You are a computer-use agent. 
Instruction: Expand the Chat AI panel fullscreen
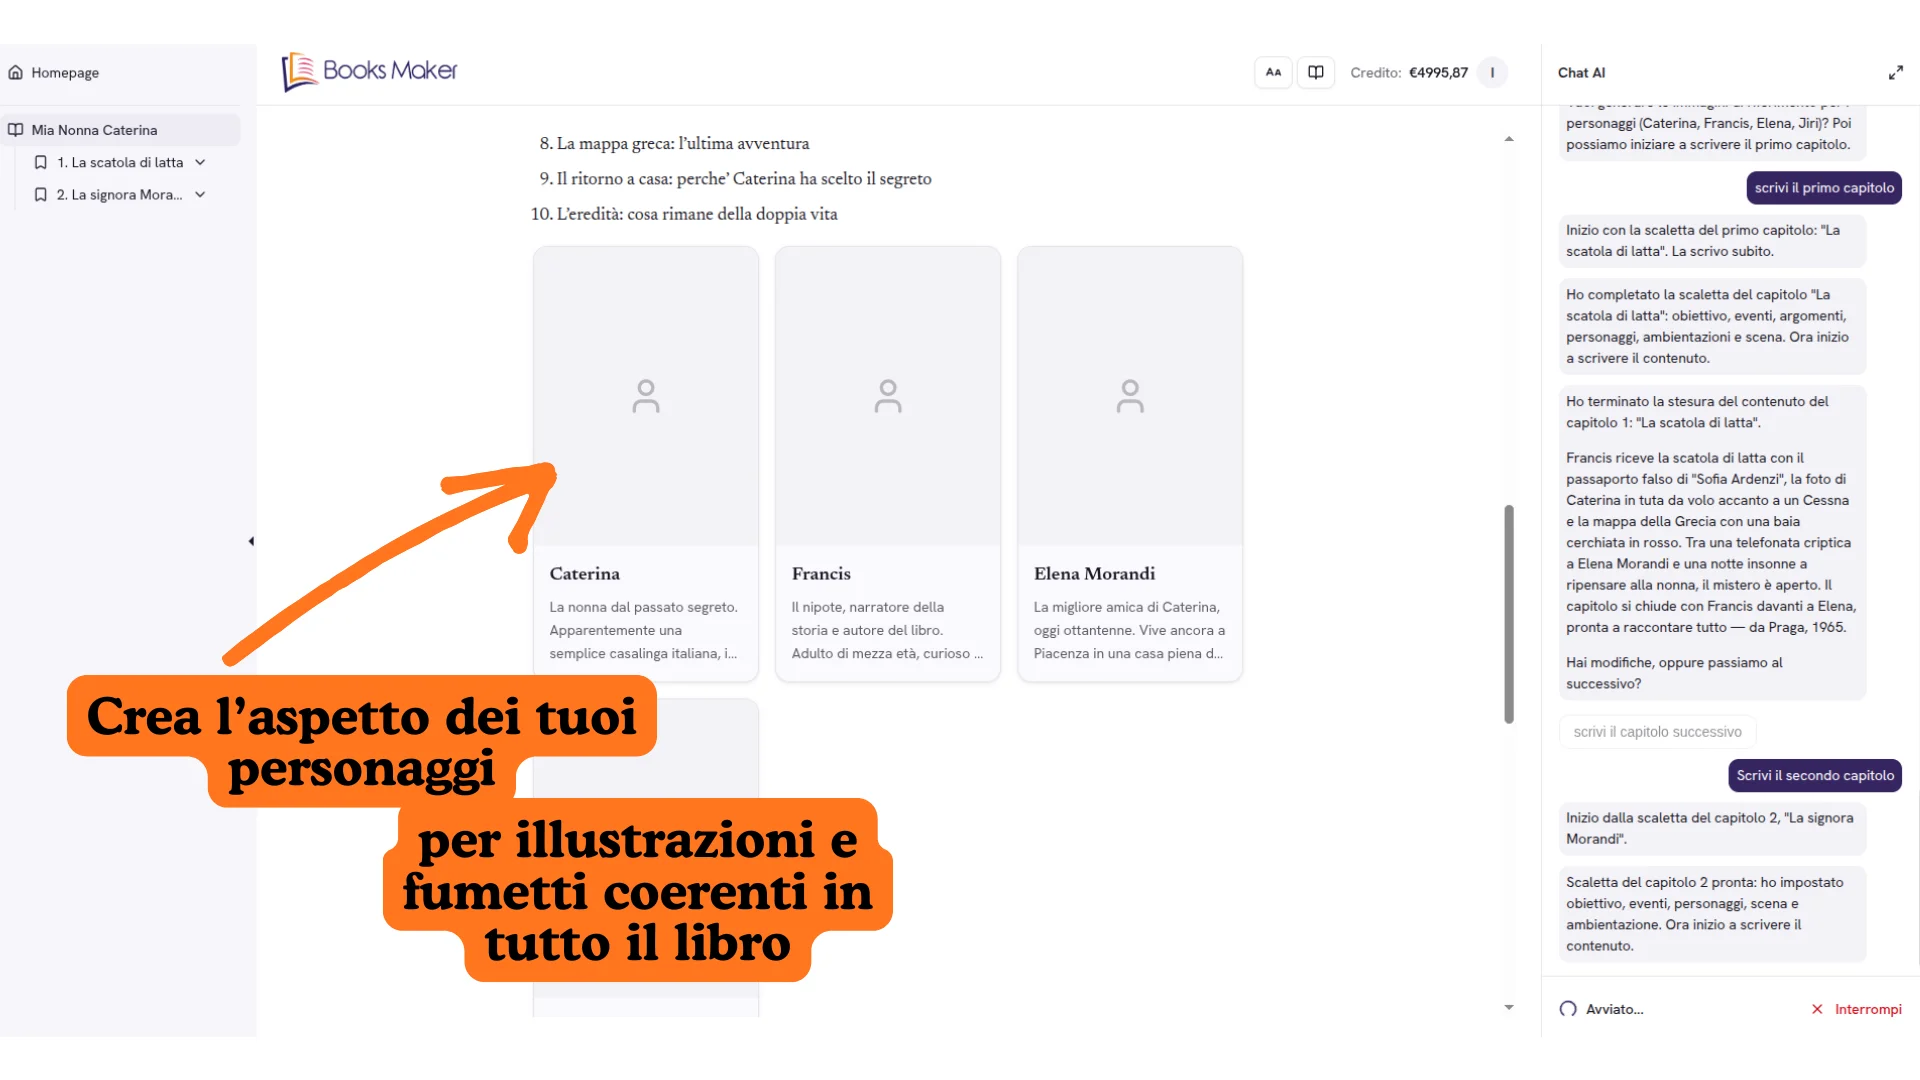point(1896,73)
